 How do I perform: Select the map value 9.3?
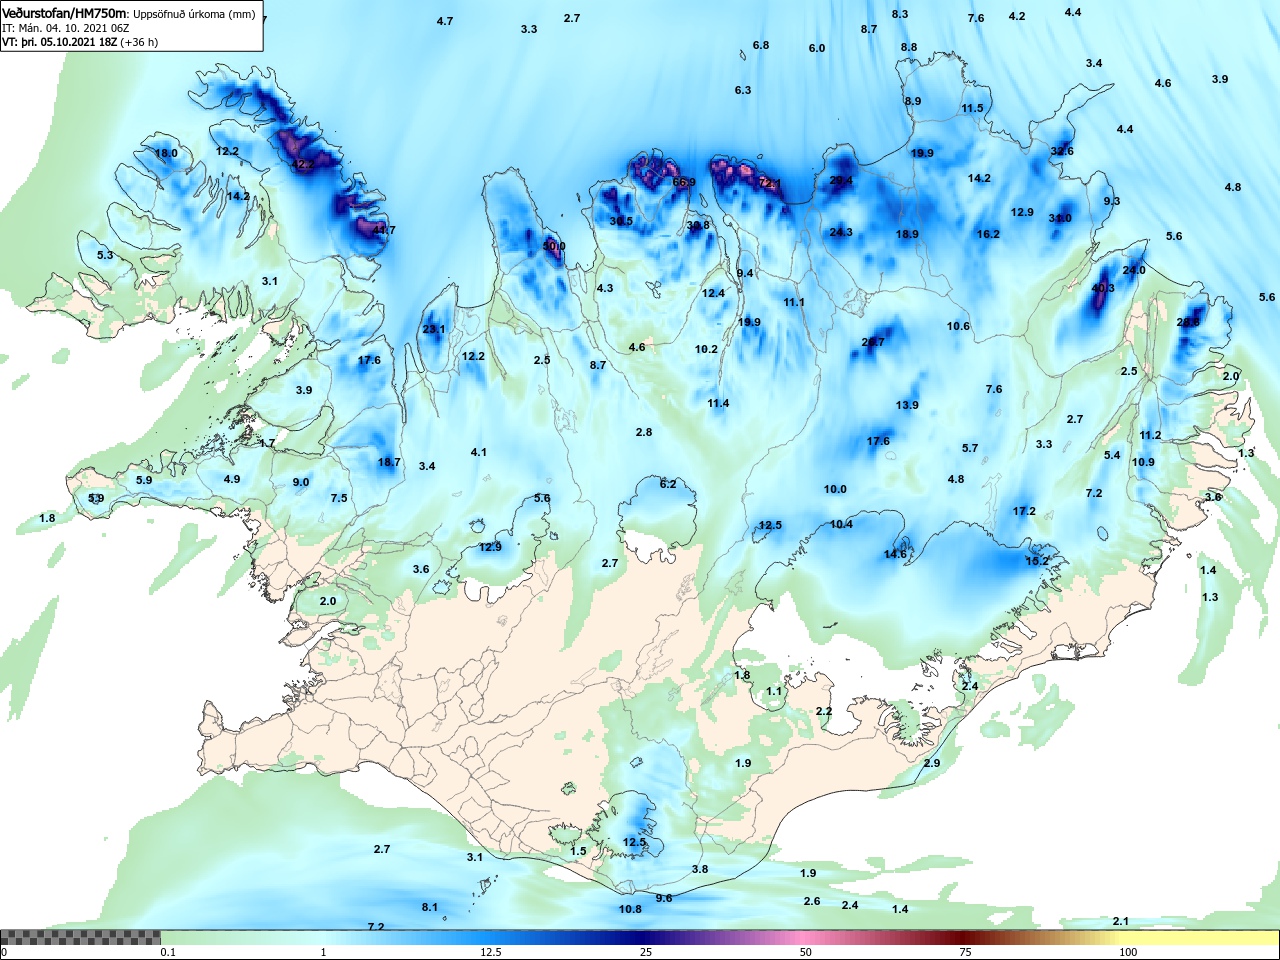1112,201
